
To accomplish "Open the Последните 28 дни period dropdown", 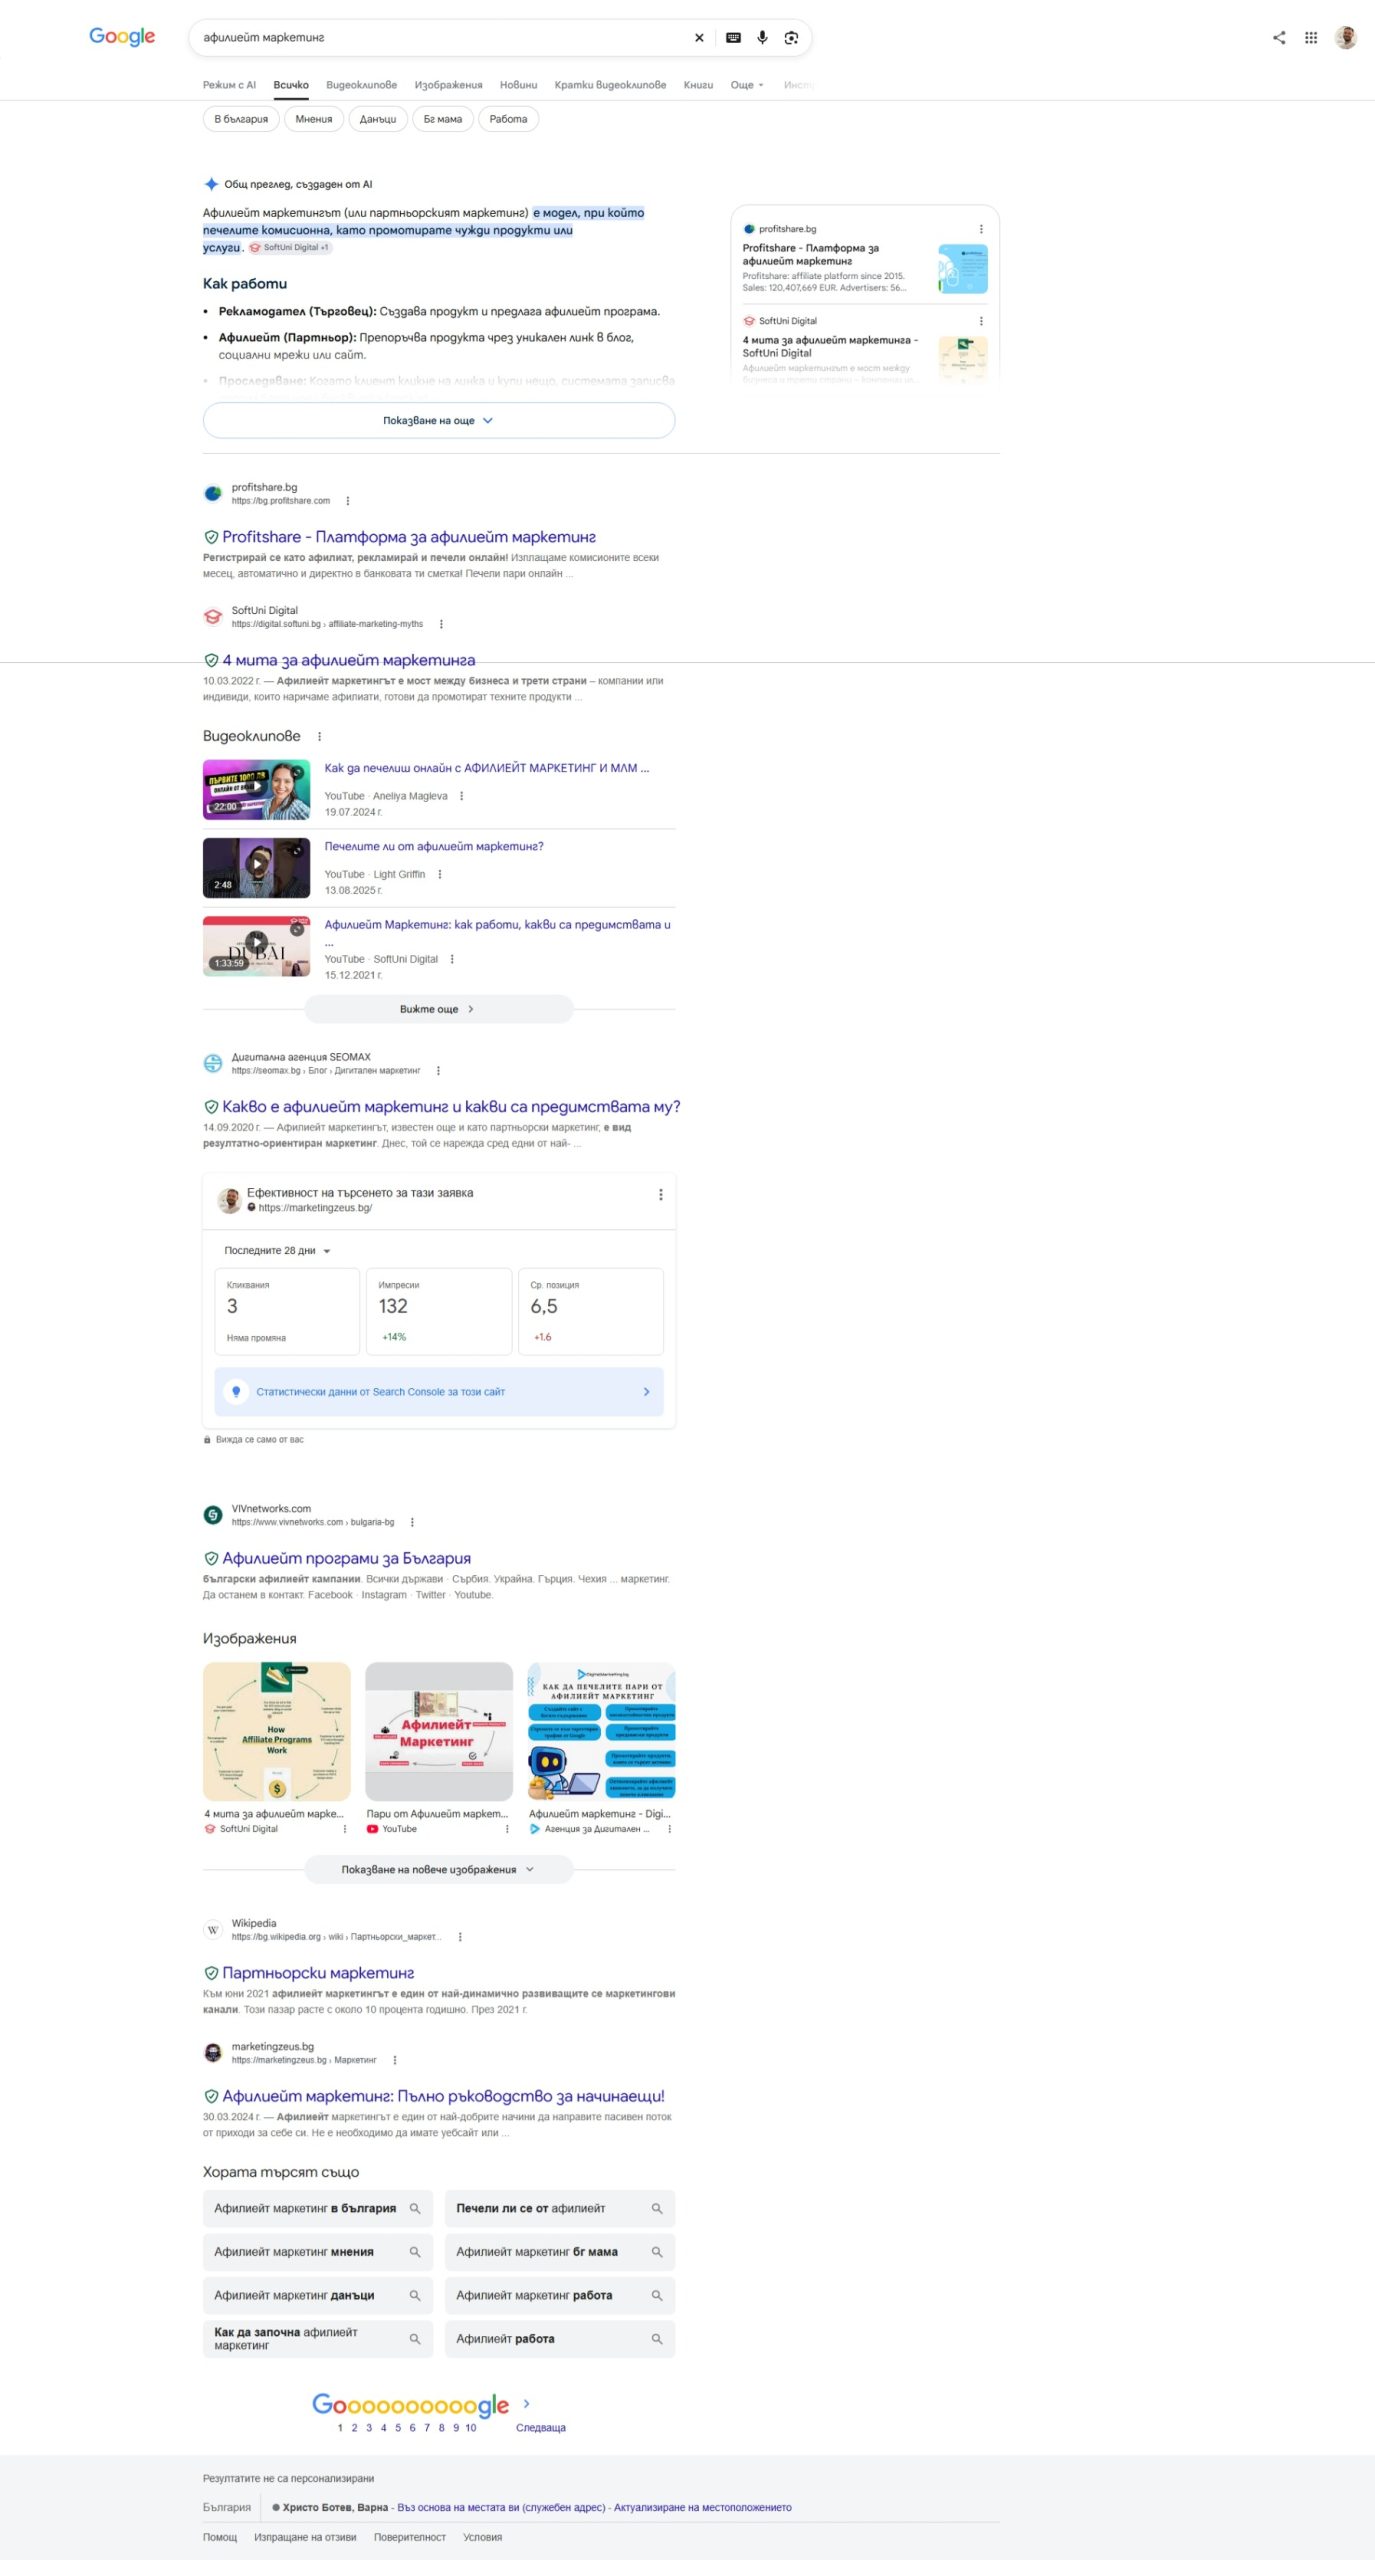I will point(277,1251).
